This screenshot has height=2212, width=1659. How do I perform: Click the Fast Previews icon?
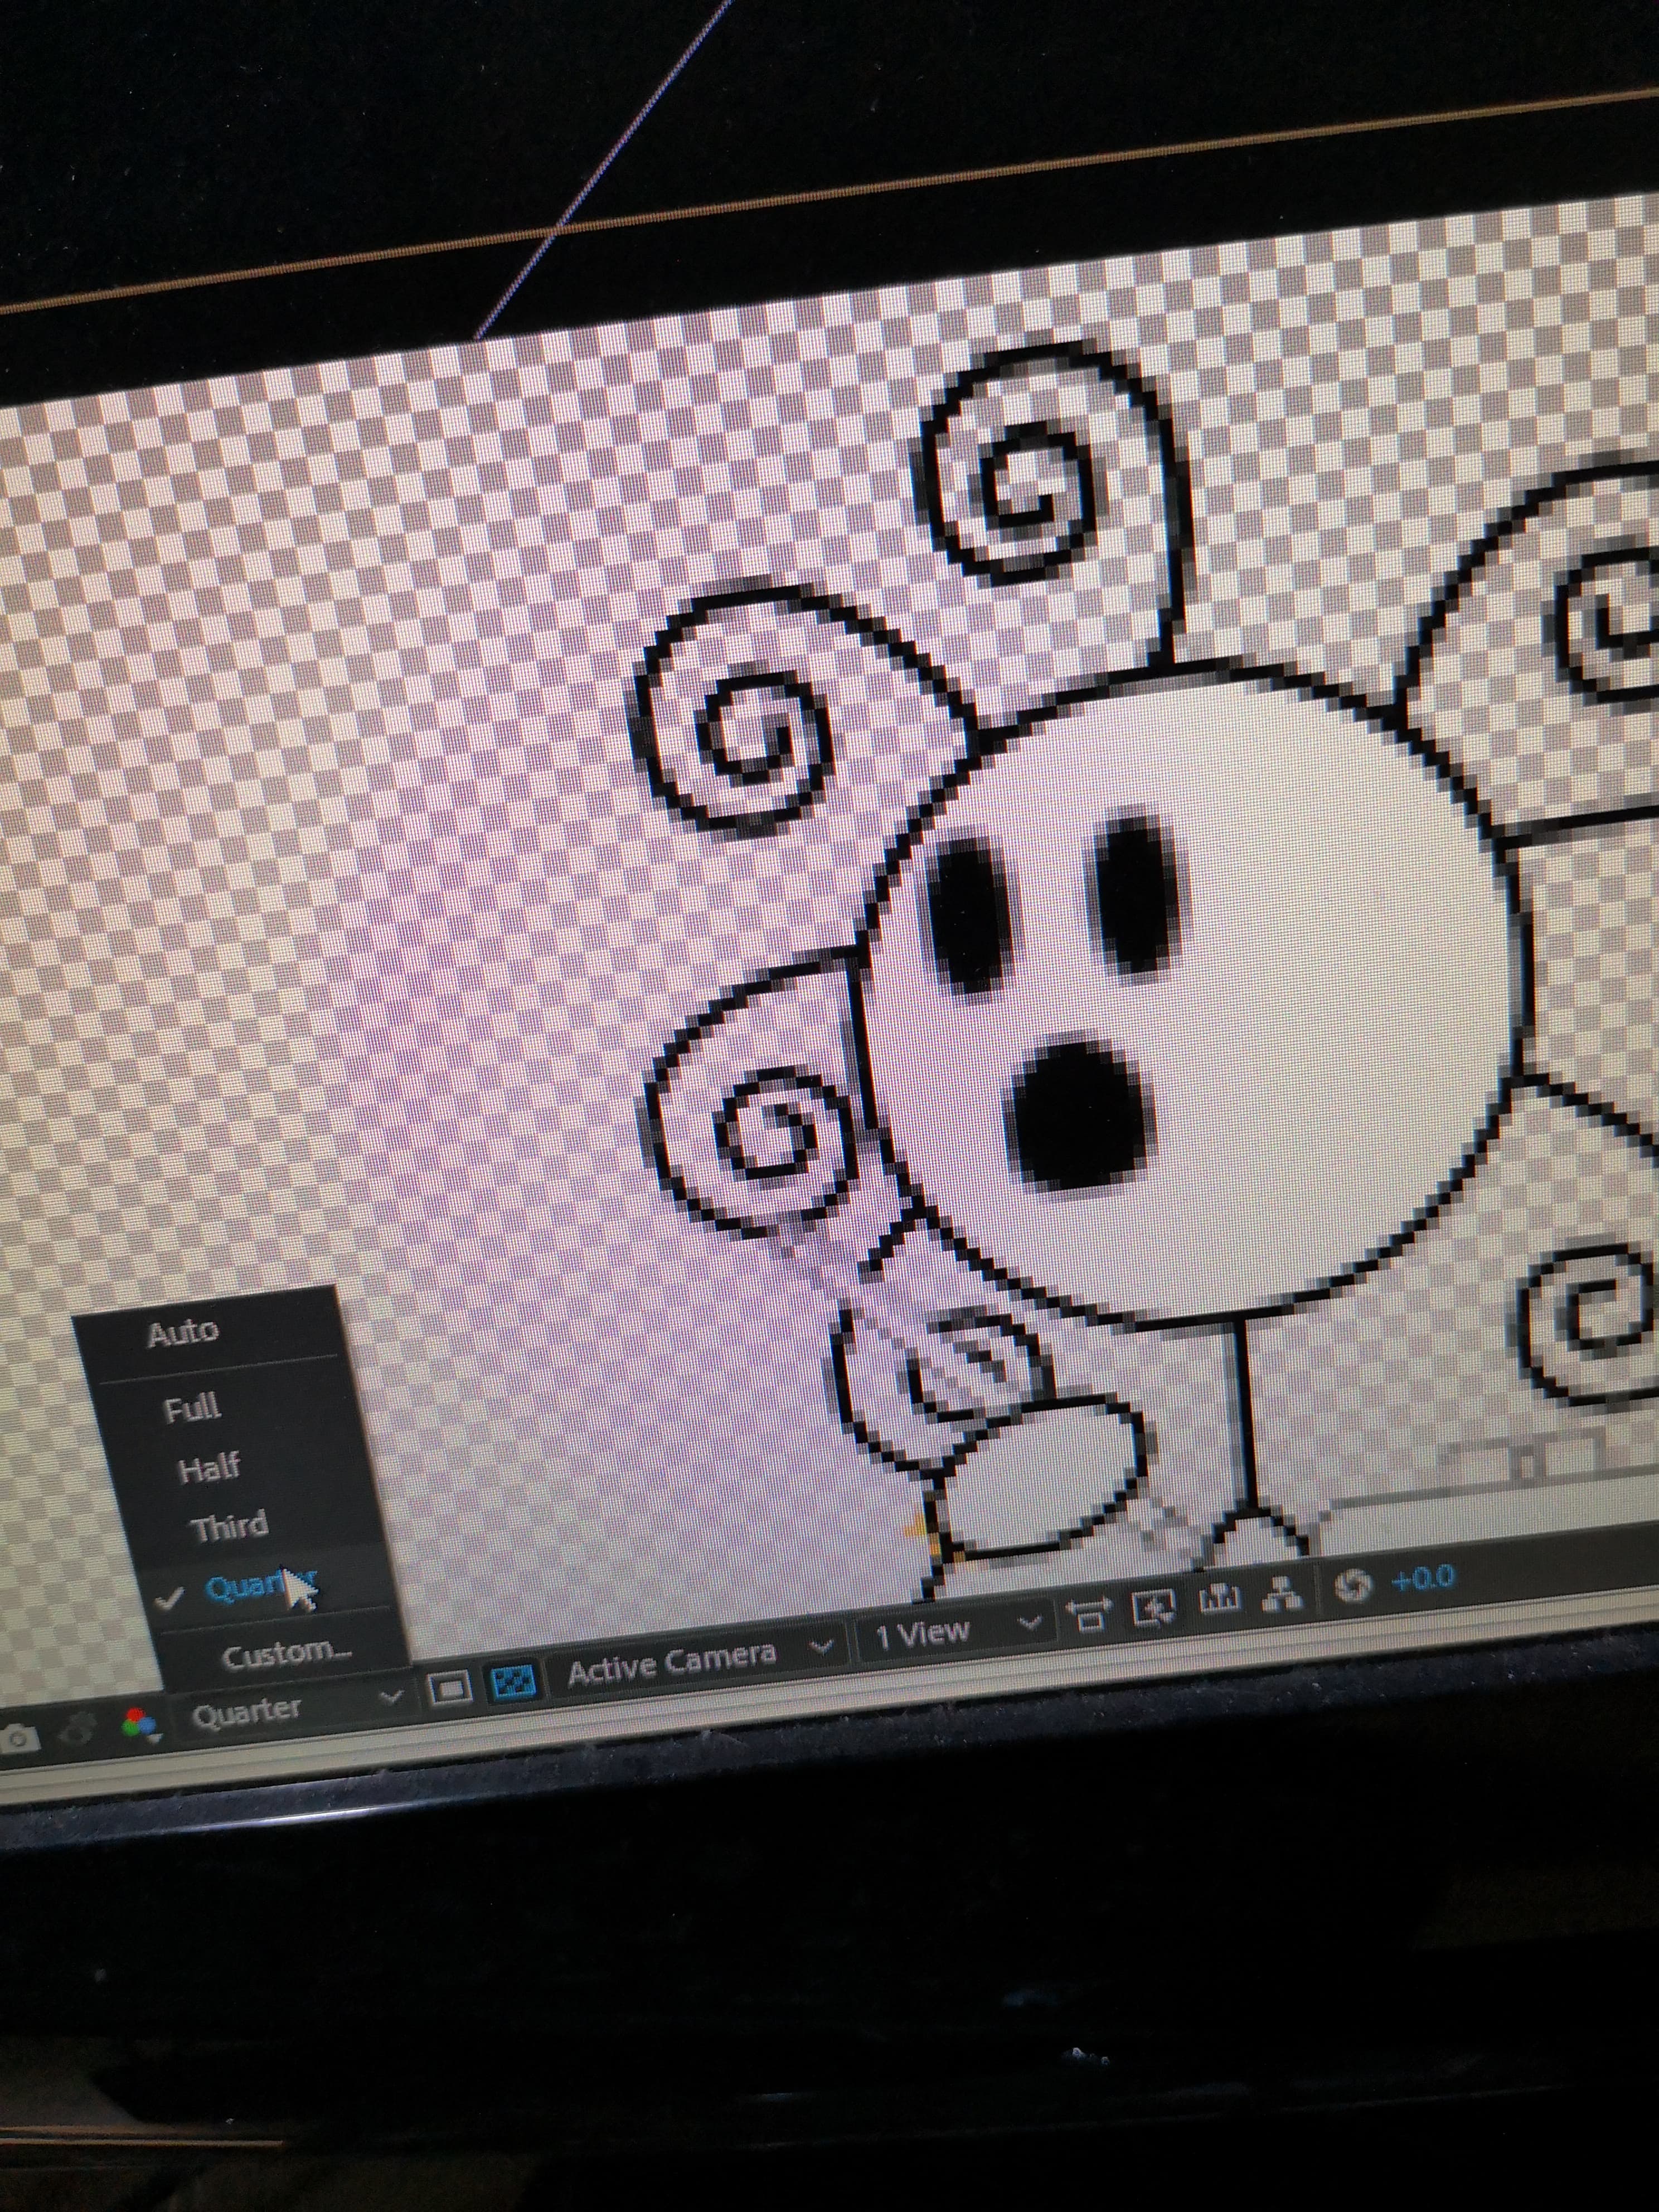coord(1155,1607)
